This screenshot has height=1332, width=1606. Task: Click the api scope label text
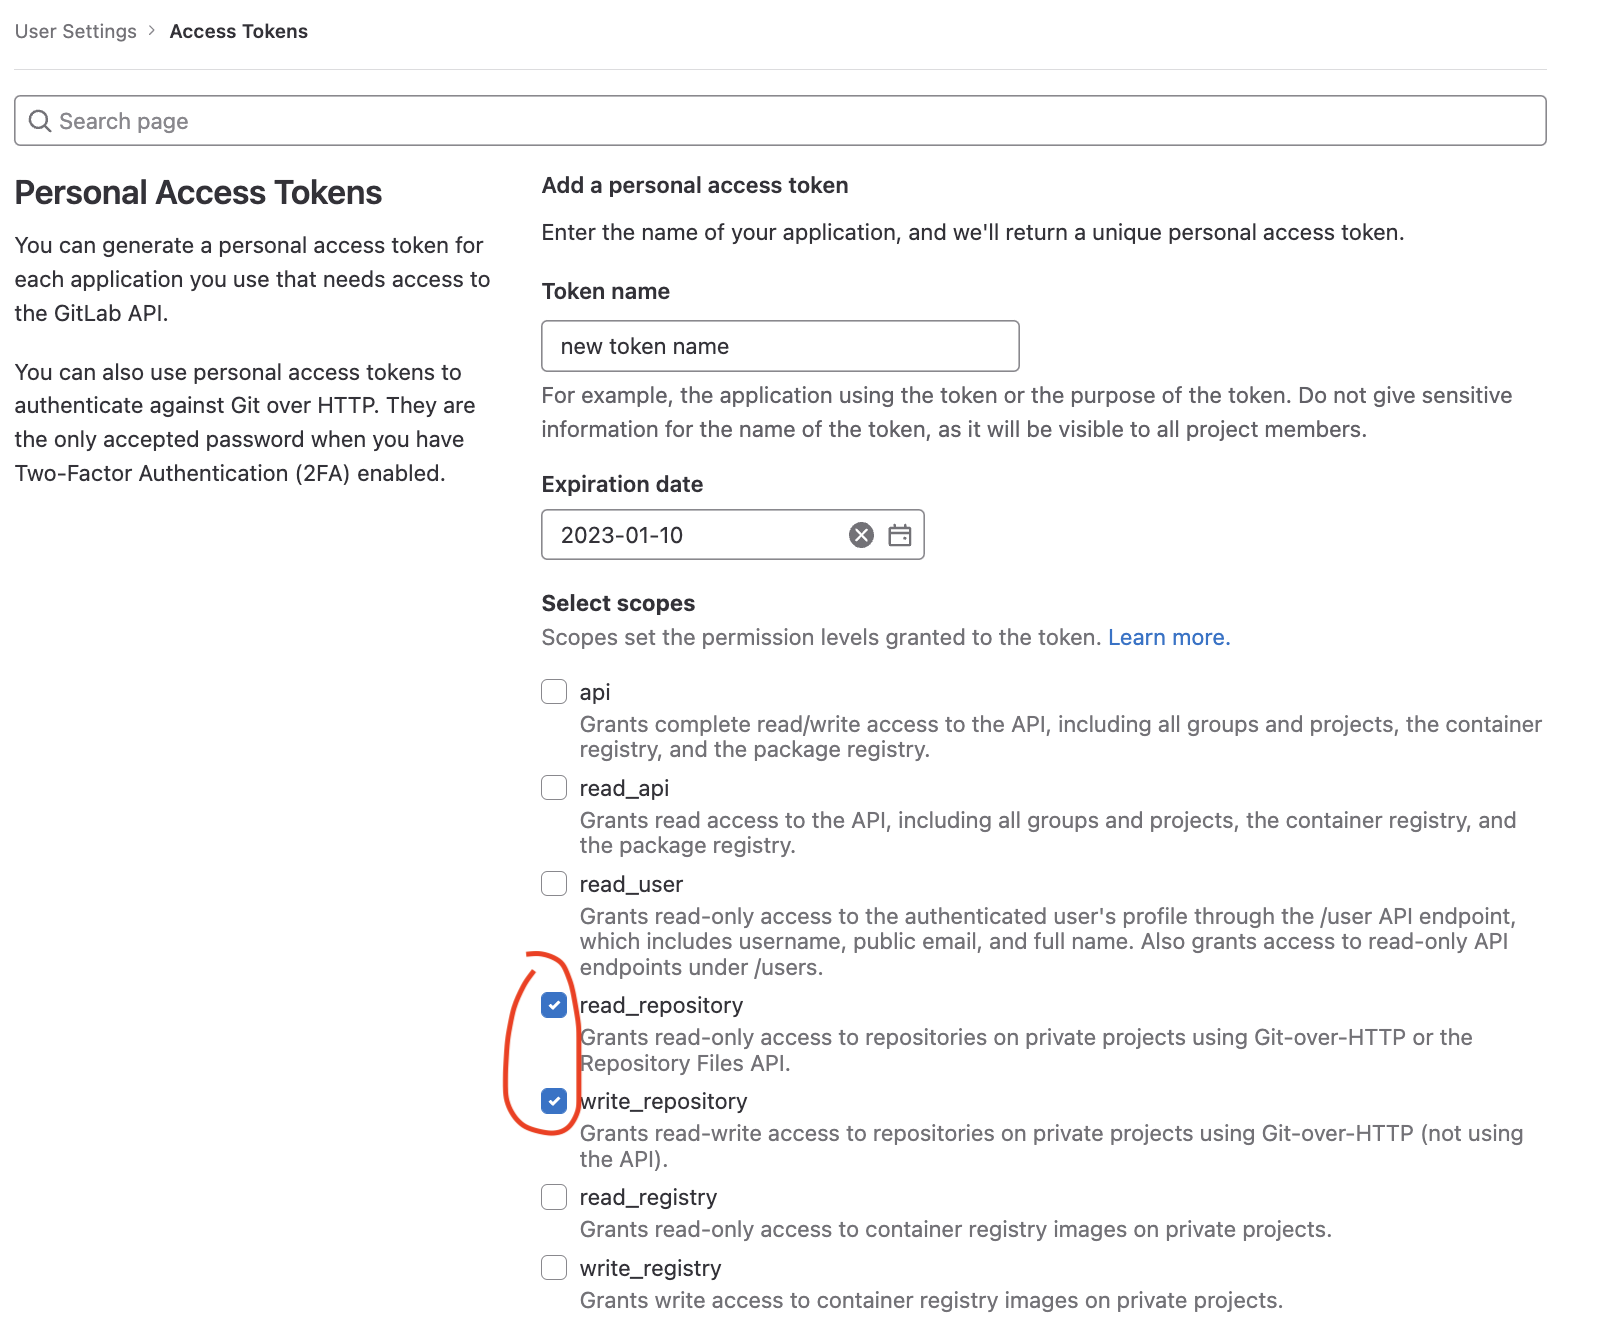(x=595, y=692)
